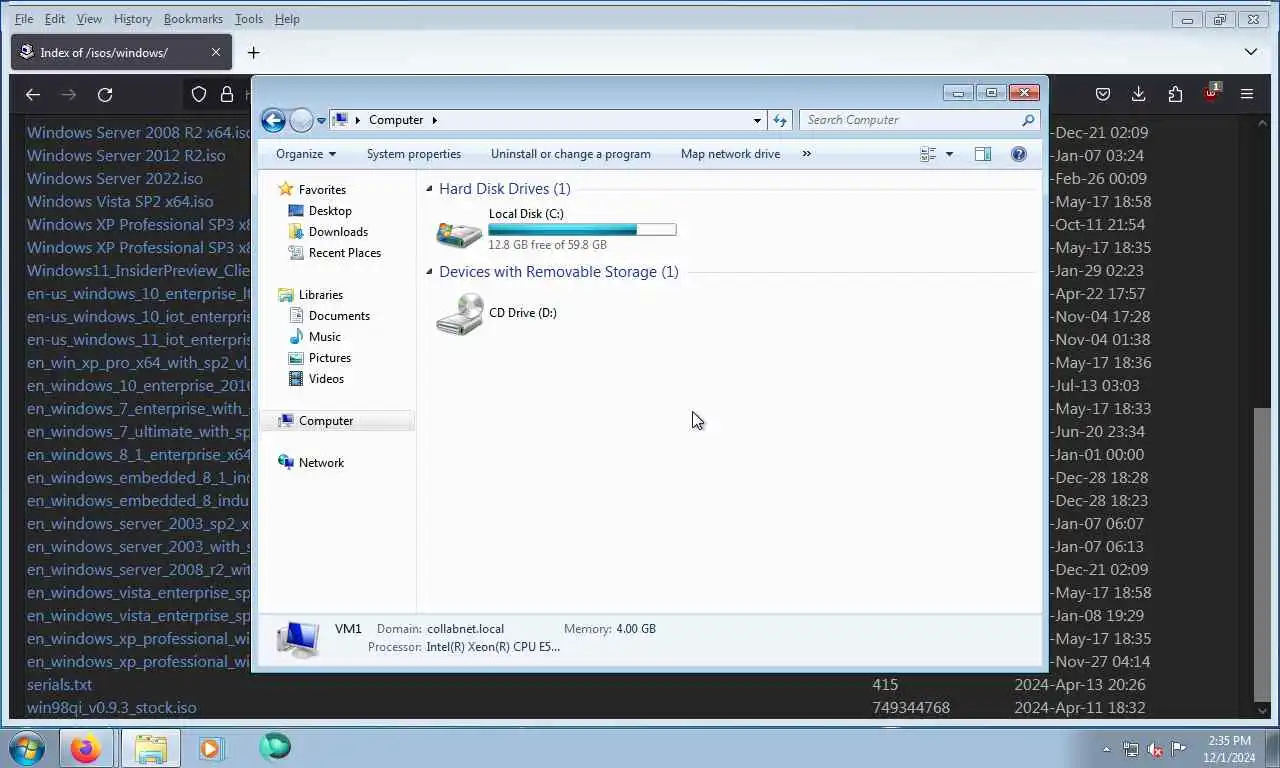Open recent pages dropdown beside Forward button

click(x=321, y=120)
